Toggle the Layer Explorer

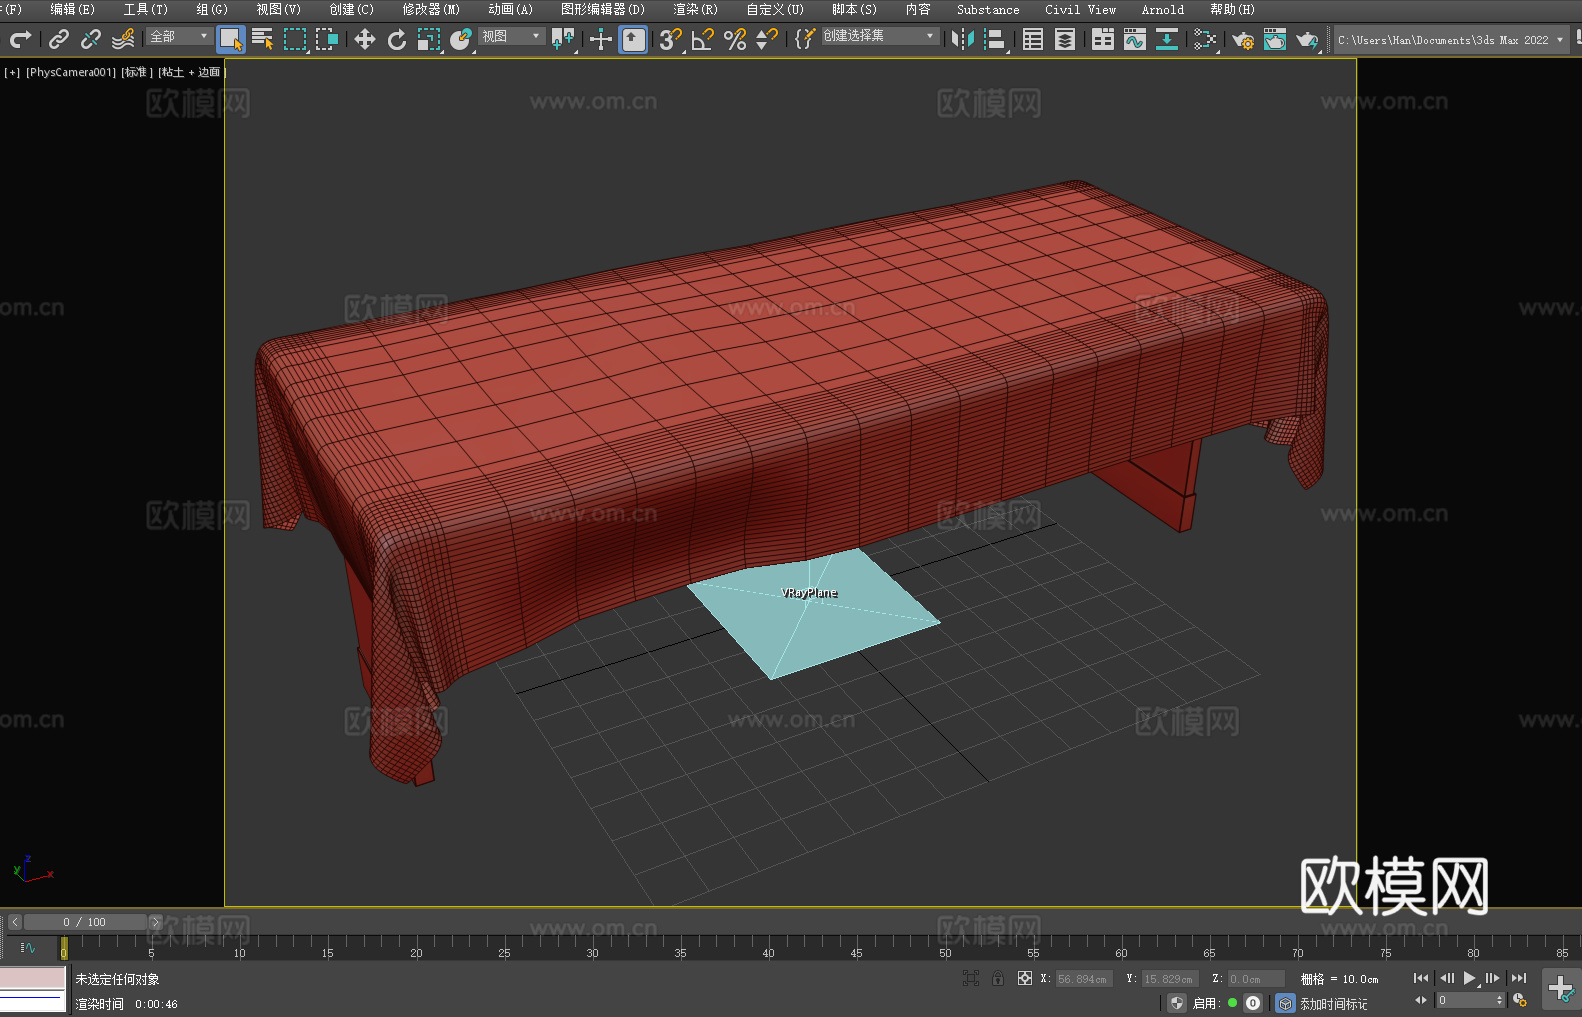pyautogui.click(x=1065, y=40)
